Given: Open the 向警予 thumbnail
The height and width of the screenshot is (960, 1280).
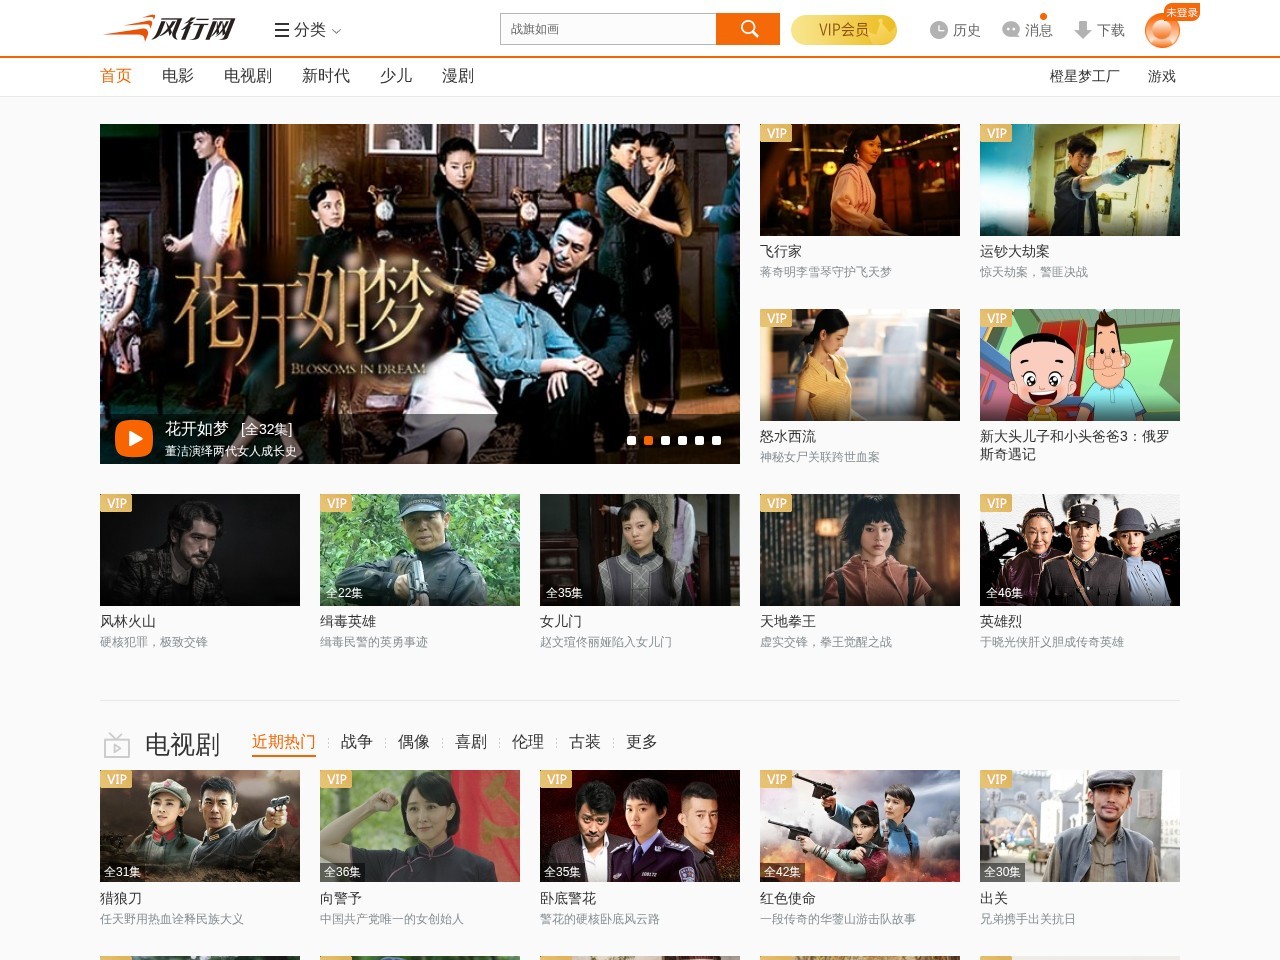Looking at the screenshot, I should pos(420,826).
